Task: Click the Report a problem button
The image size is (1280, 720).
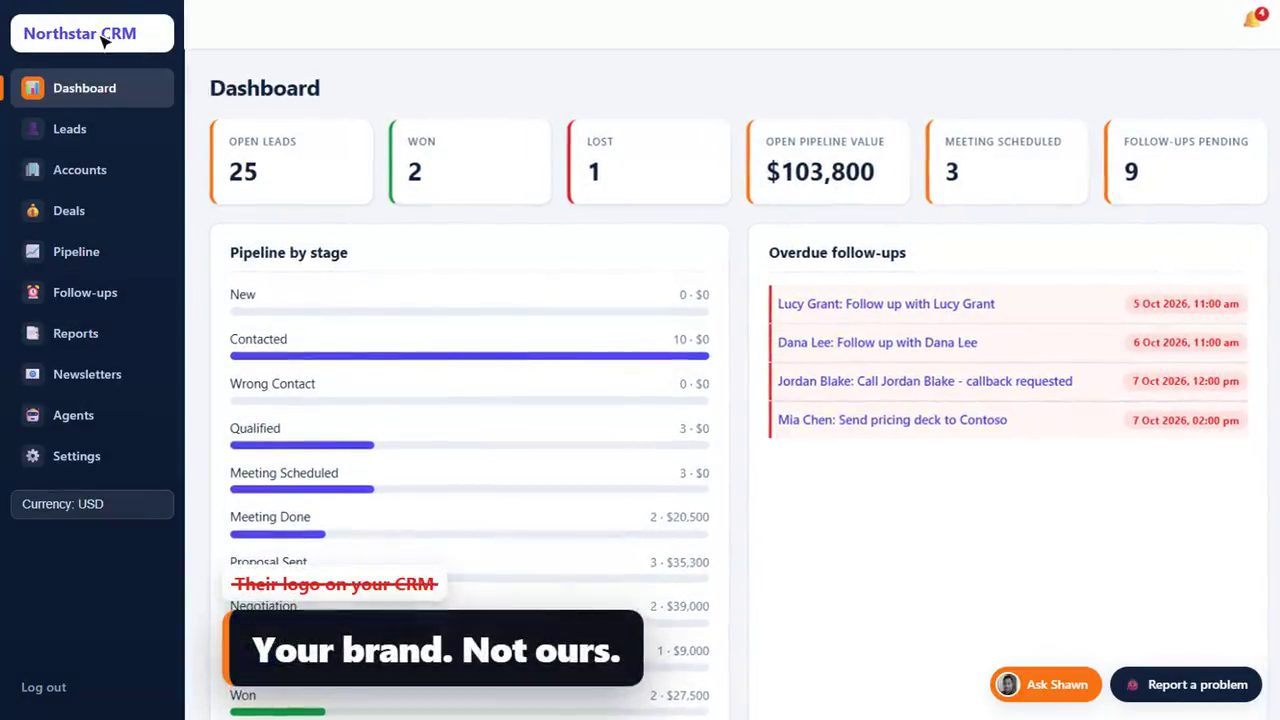Action: coord(1186,685)
